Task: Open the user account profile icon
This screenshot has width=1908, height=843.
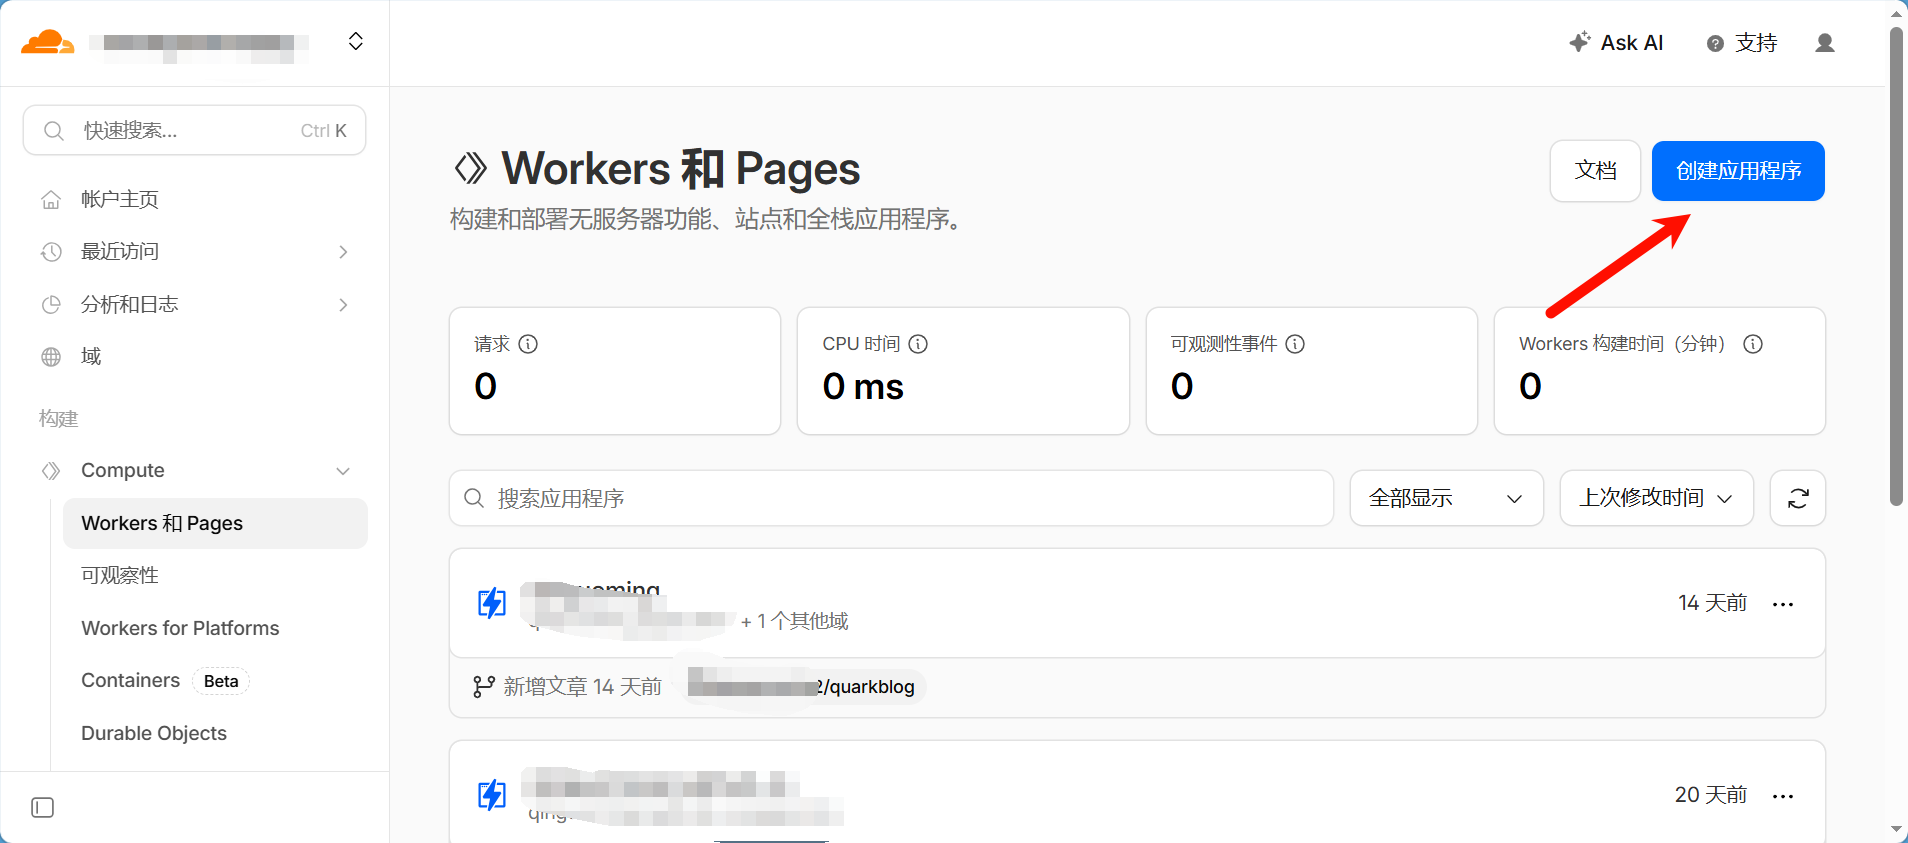Action: point(1824,43)
